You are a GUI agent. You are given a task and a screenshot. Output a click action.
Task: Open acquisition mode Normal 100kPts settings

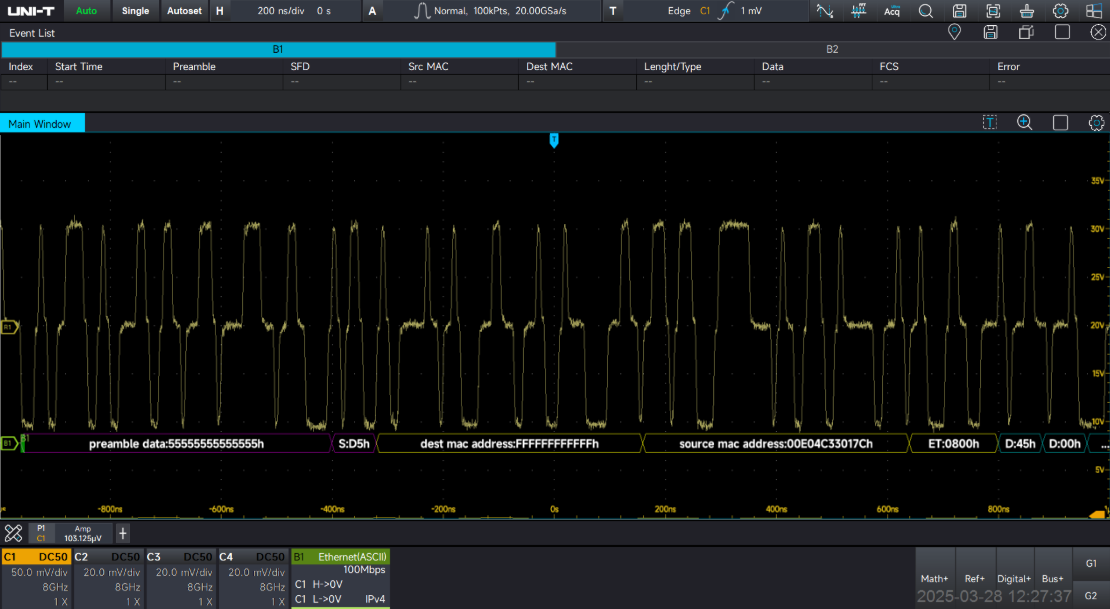(x=492, y=11)
